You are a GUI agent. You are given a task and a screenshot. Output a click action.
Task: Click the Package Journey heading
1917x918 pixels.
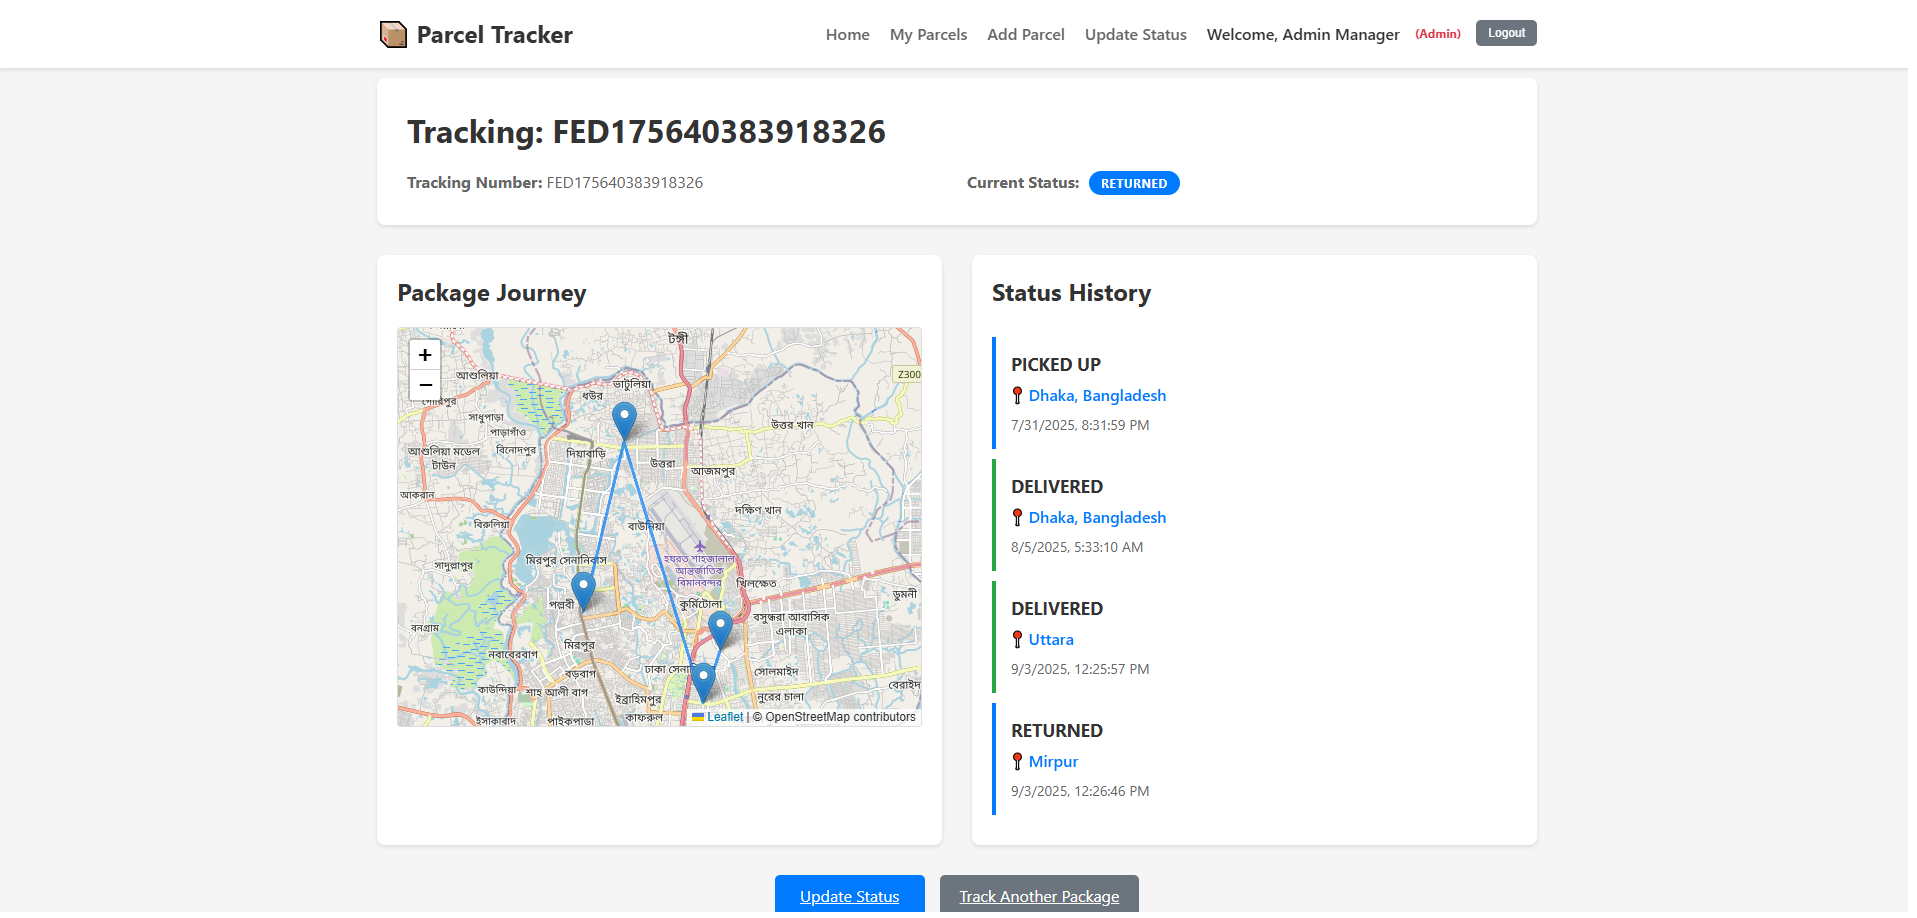pyautogui.click(x=492, y=293)
